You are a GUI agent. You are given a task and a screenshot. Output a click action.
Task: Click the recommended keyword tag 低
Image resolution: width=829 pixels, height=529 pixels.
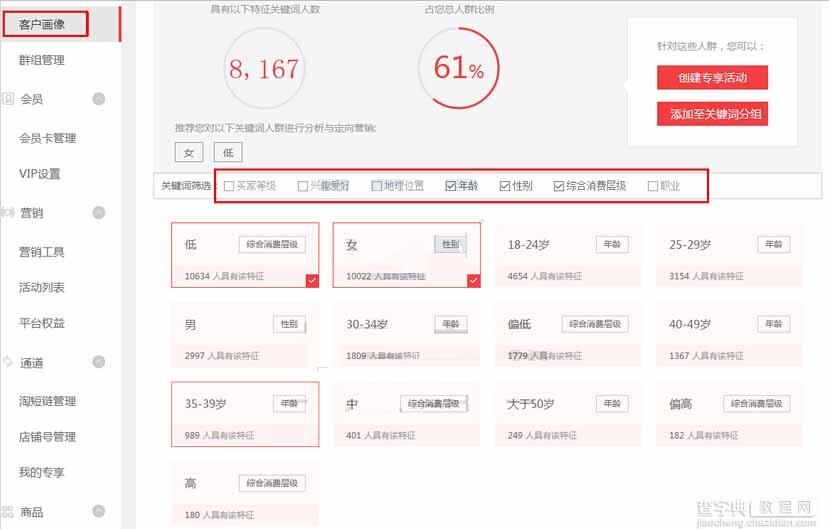tap(228, 152)
